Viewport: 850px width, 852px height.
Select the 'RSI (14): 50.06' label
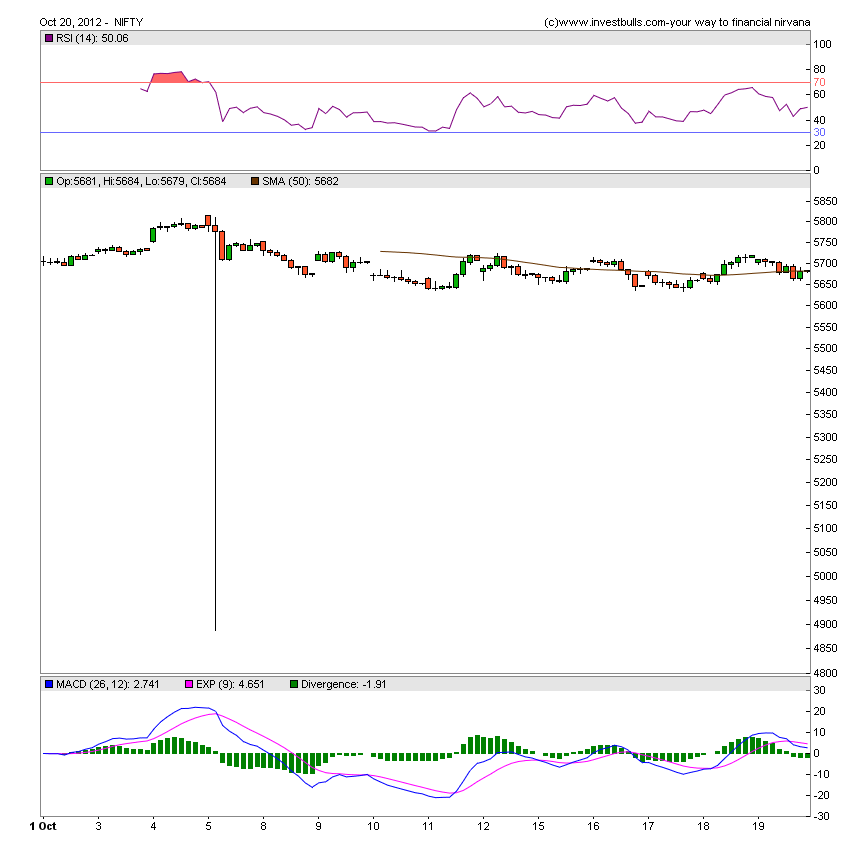click(92, 38)
